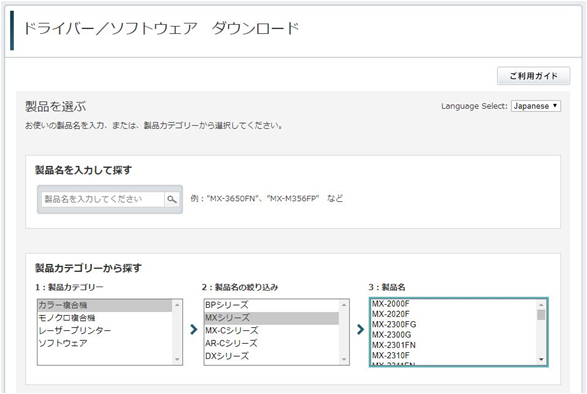Pick MX-2310F from product name list
The image size is (587, 394).
(x=453, y=355)
